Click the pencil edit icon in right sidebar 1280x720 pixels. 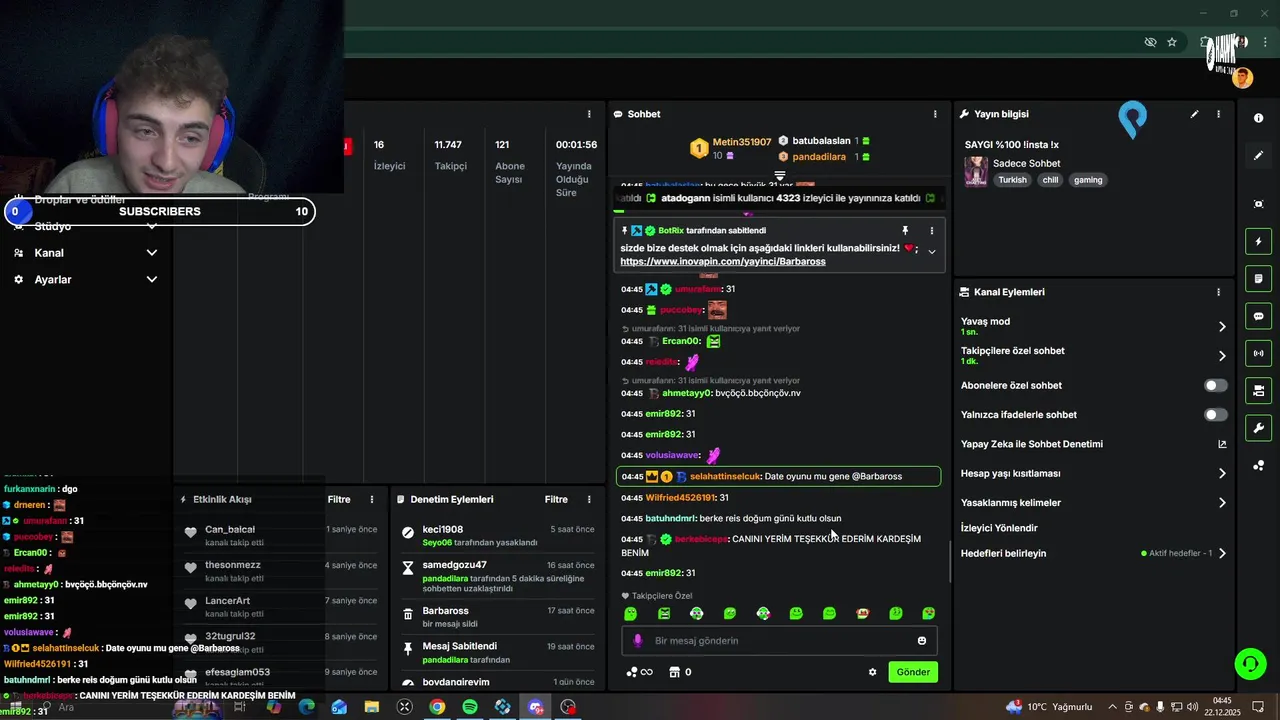point(1258,156)
